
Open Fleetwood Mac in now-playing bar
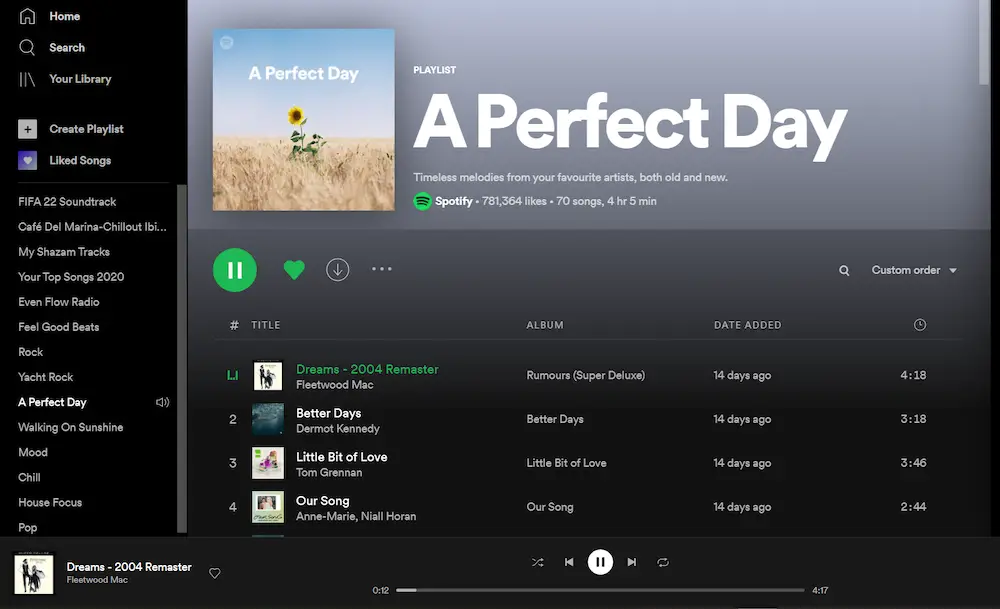point(97,580)
